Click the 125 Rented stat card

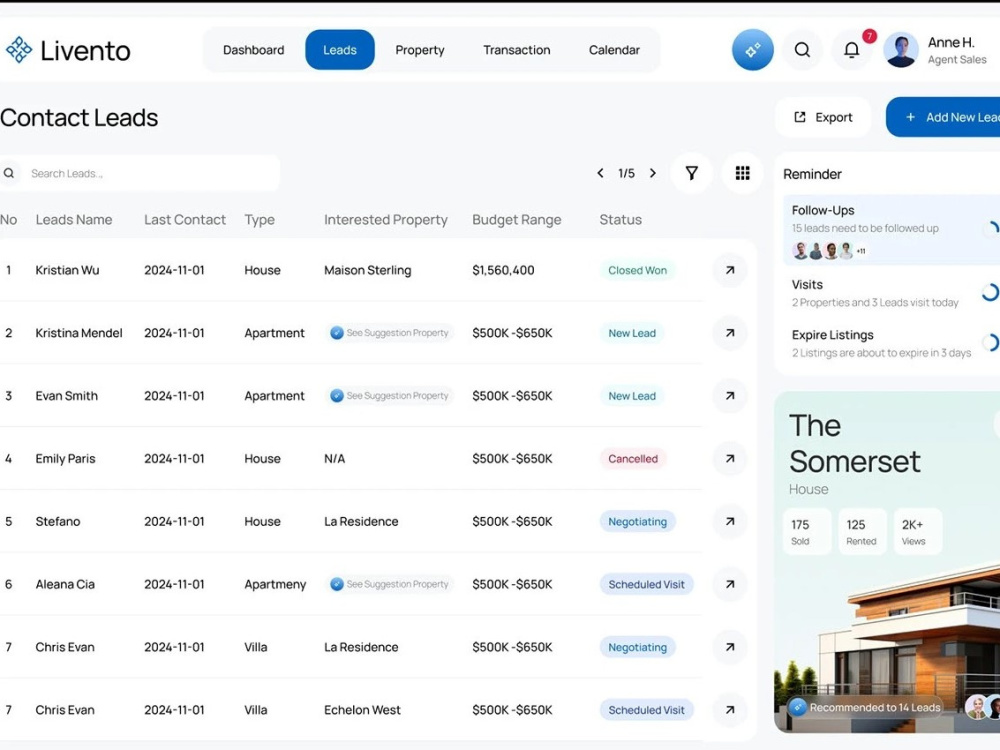(x=862, y=531)
